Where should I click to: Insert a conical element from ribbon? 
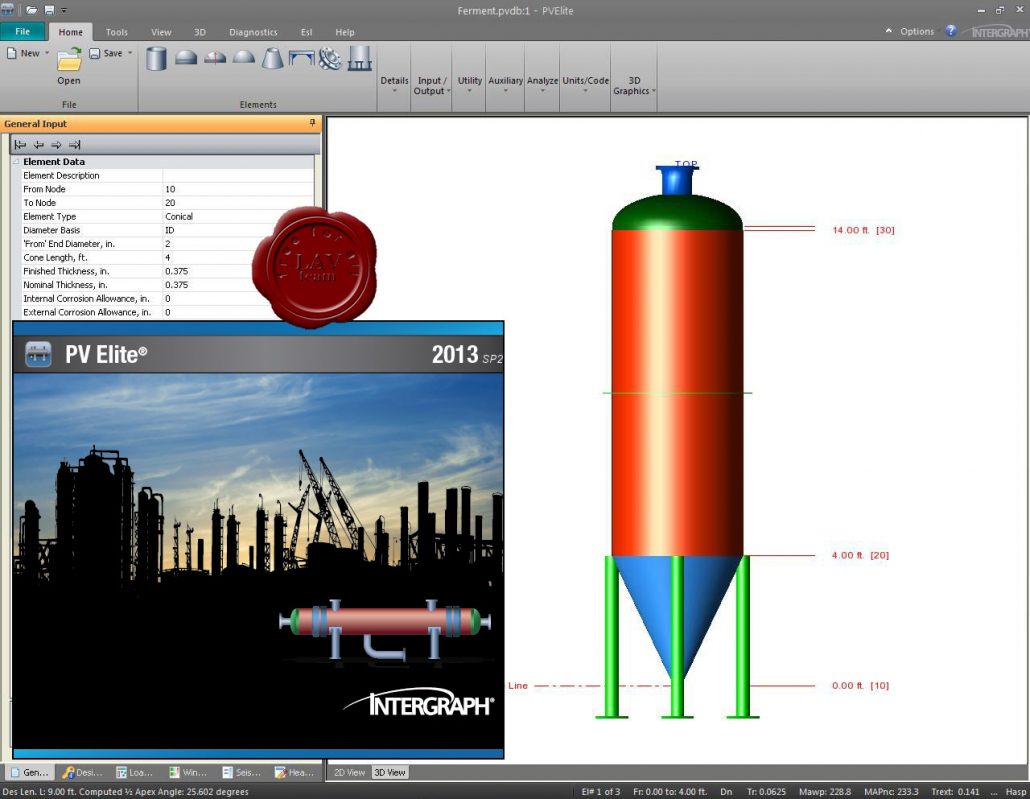pyautogui.click(x=272, y=59)
